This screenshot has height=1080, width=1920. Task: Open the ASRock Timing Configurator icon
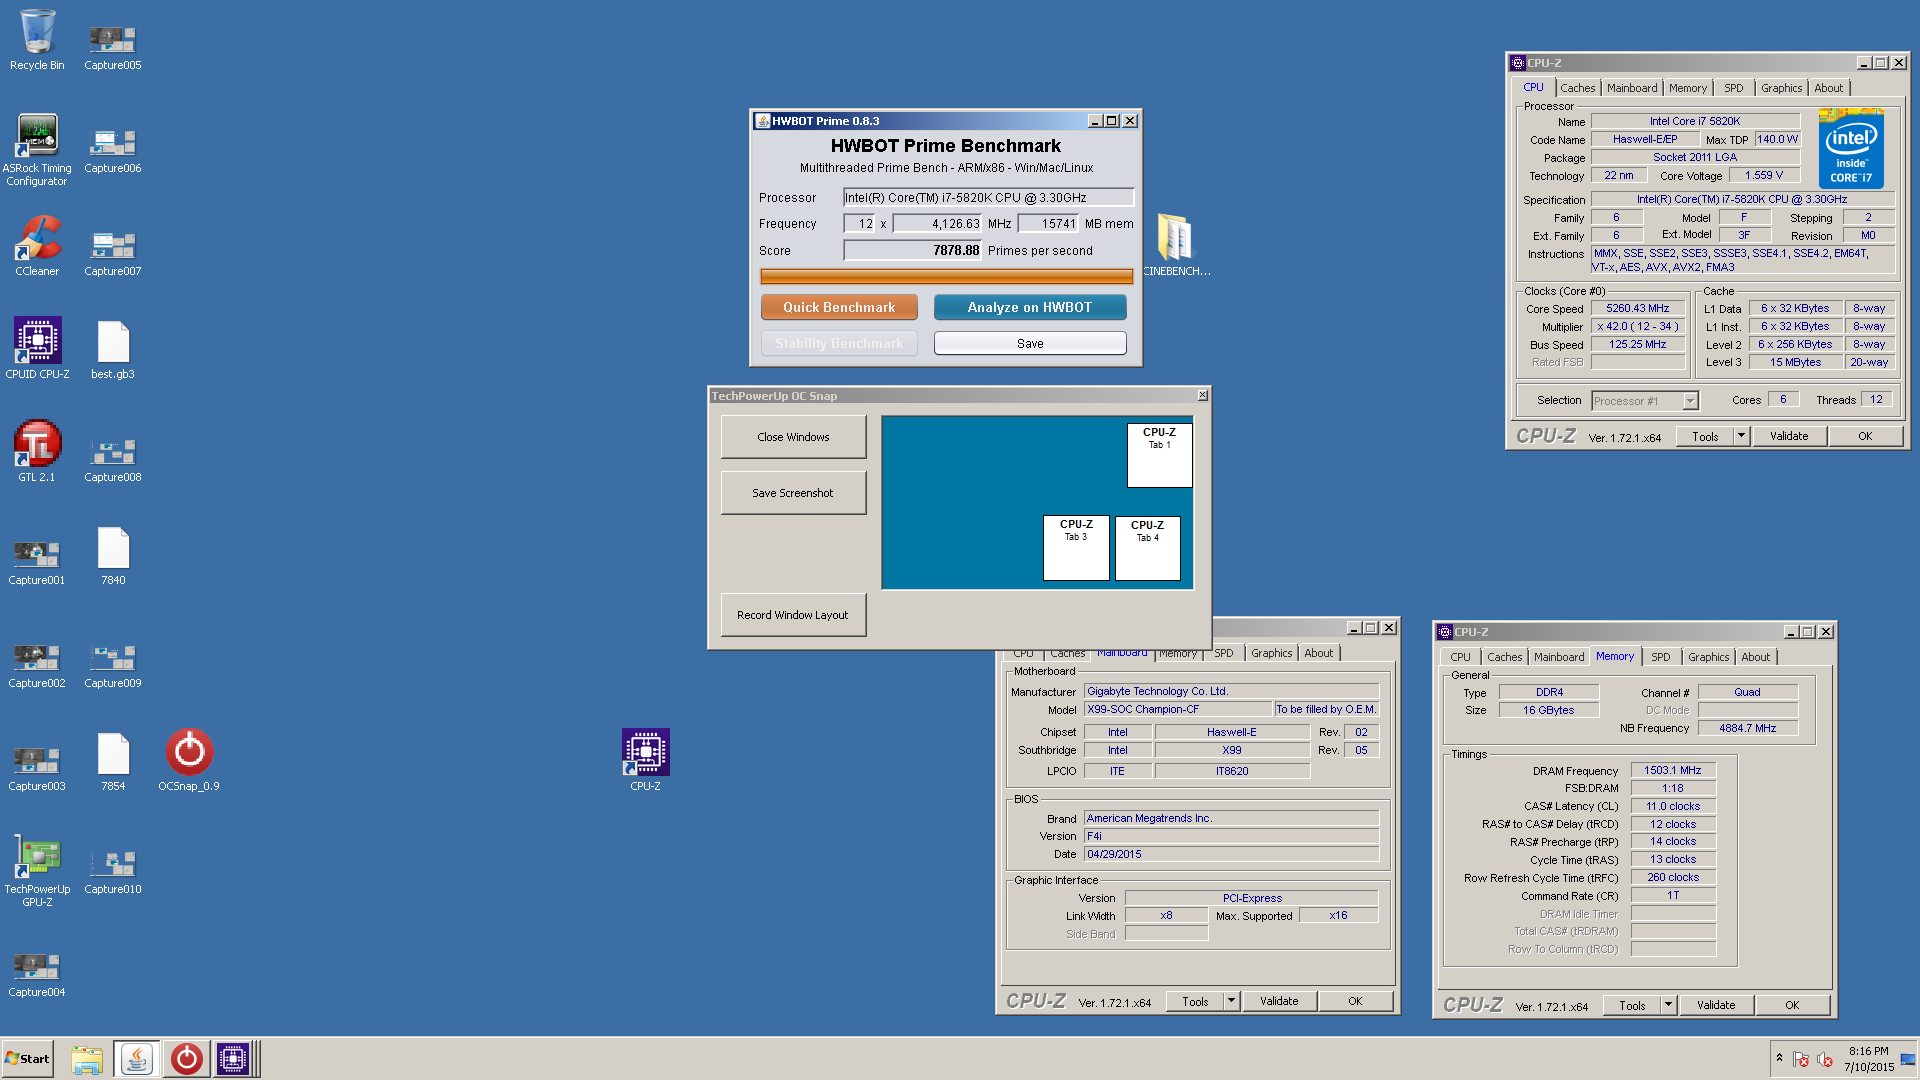pos(37,150)
